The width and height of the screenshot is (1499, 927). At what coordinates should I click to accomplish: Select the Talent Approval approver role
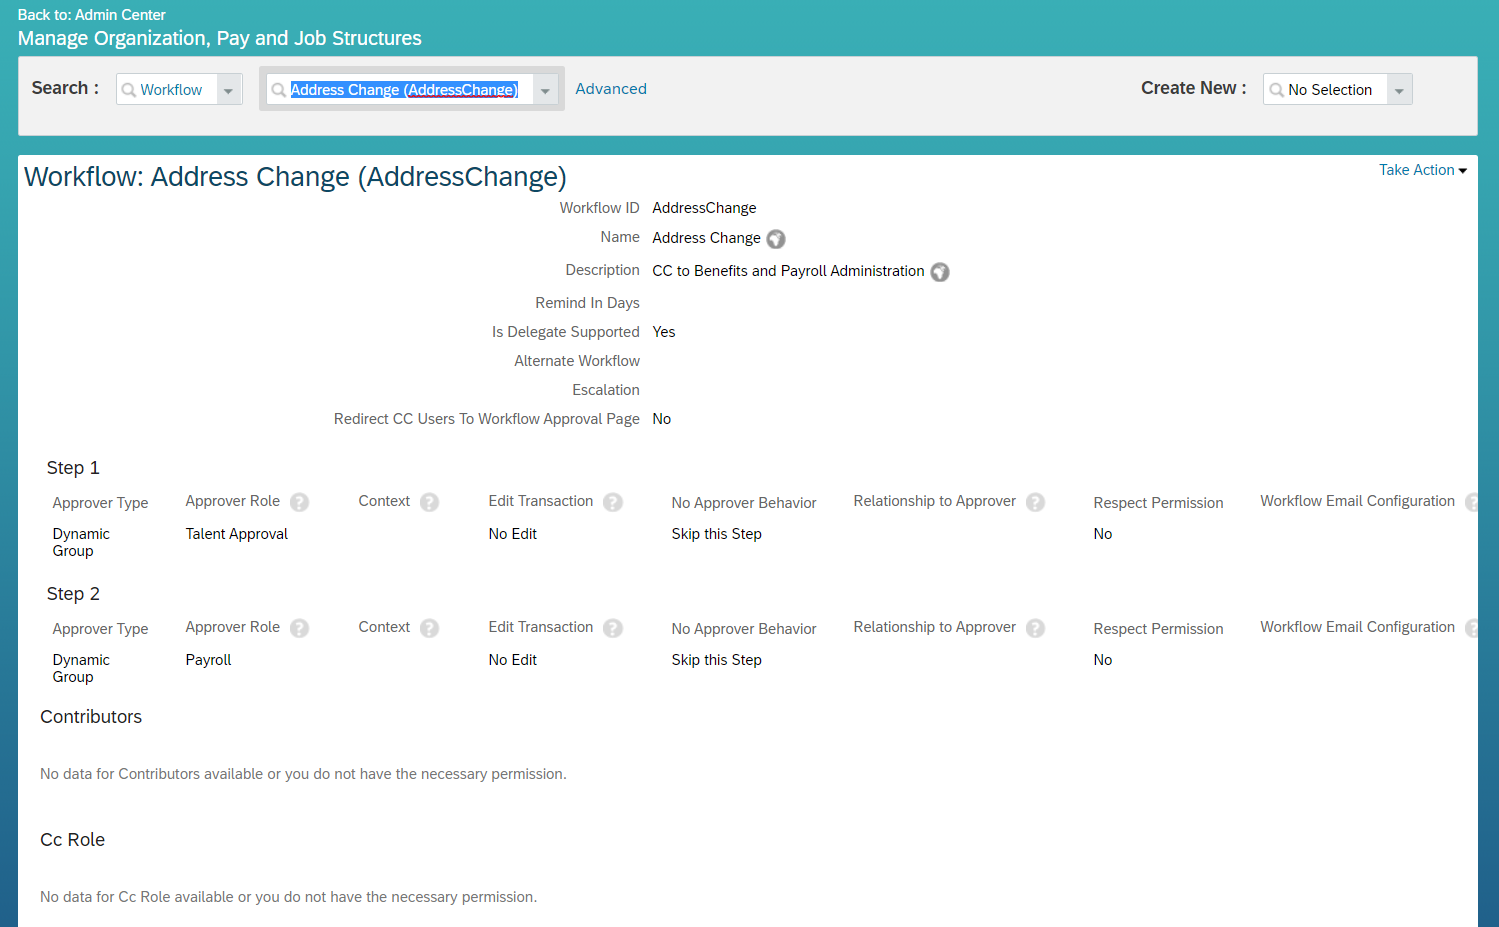(236, 533)
